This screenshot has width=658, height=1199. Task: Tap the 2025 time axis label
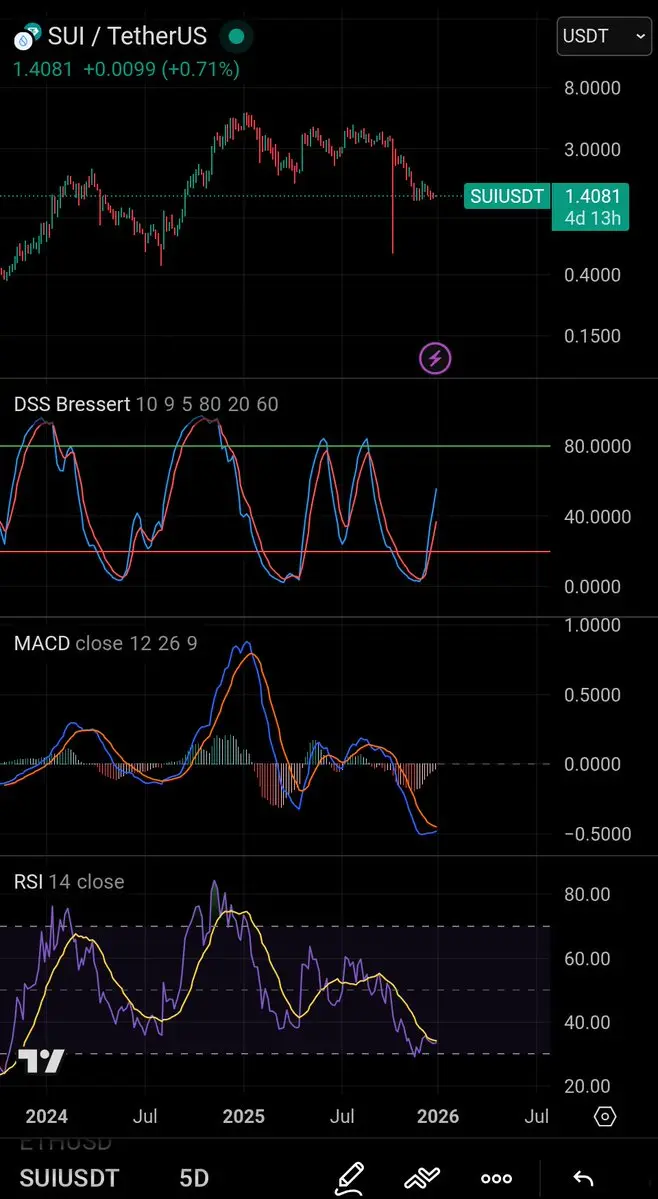(x=243, y=1116)
